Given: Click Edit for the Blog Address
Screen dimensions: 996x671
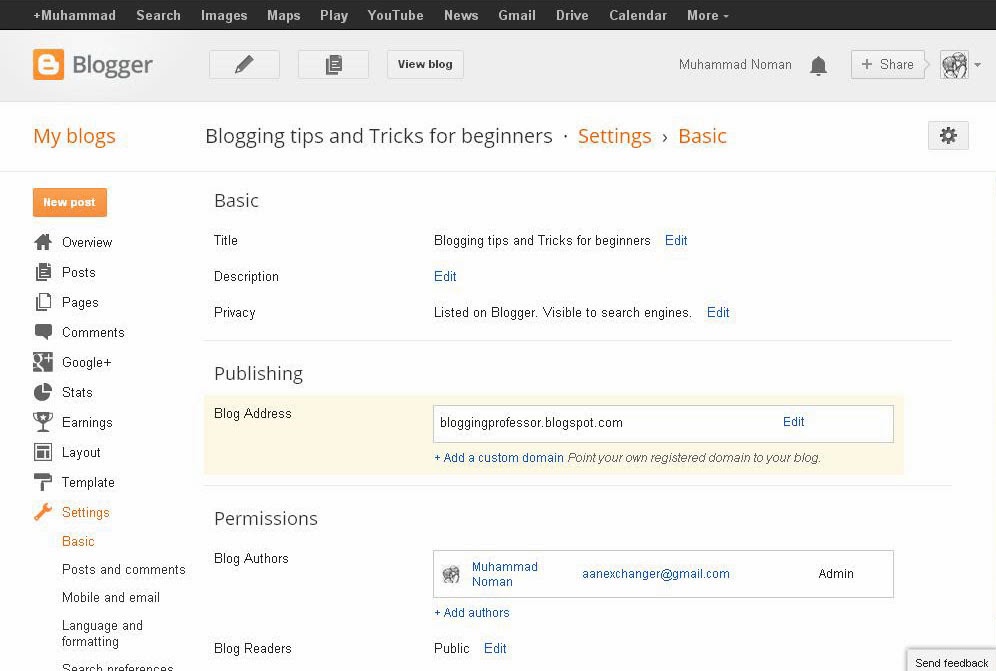Looking at the screenshot, I should click(793, 421).
